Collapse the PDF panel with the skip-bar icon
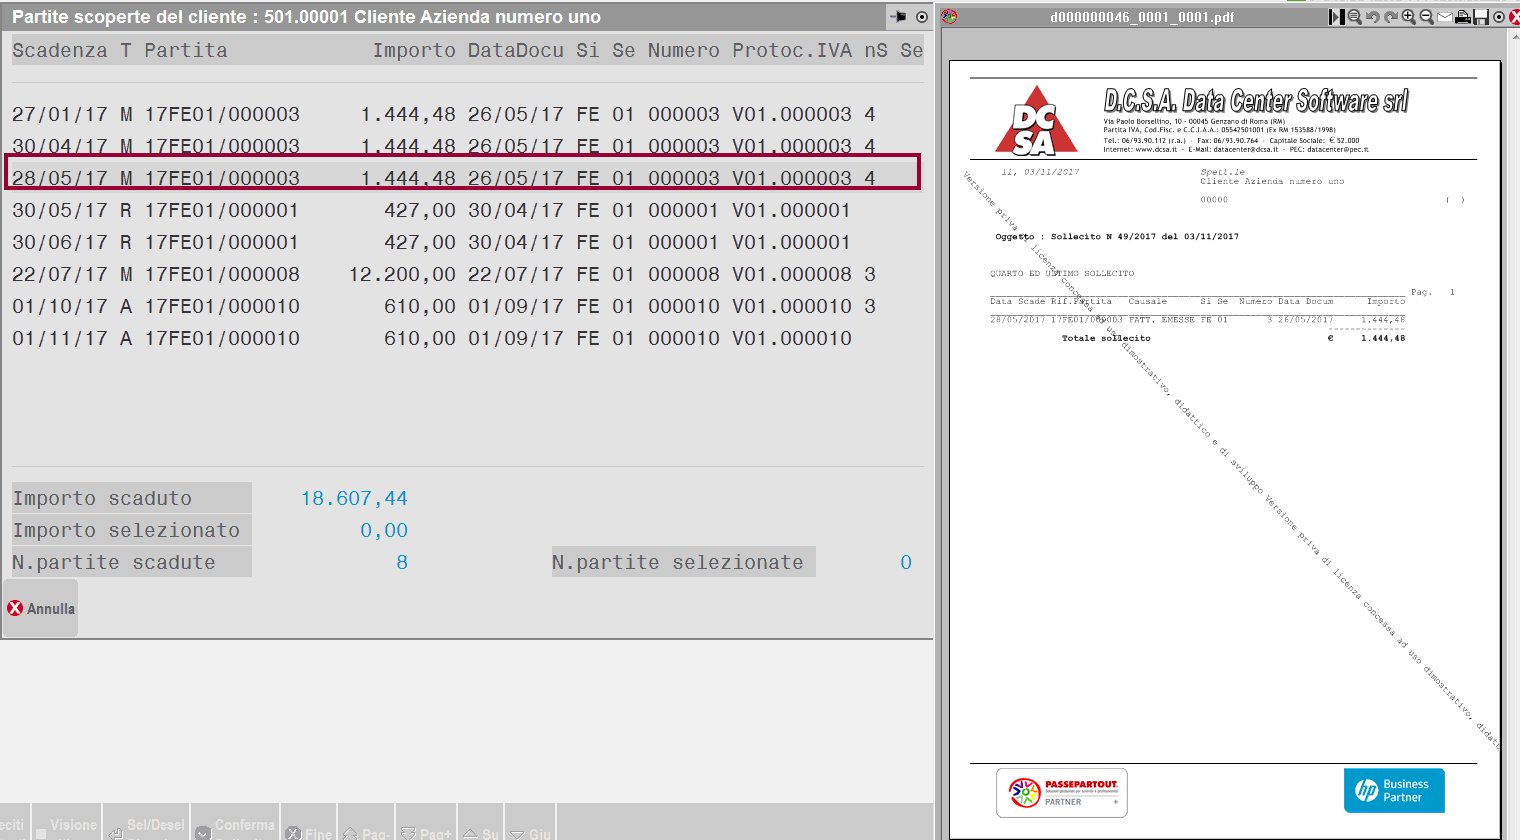The height and width of the screenshot is (840, 1520). coord(1337,17)
